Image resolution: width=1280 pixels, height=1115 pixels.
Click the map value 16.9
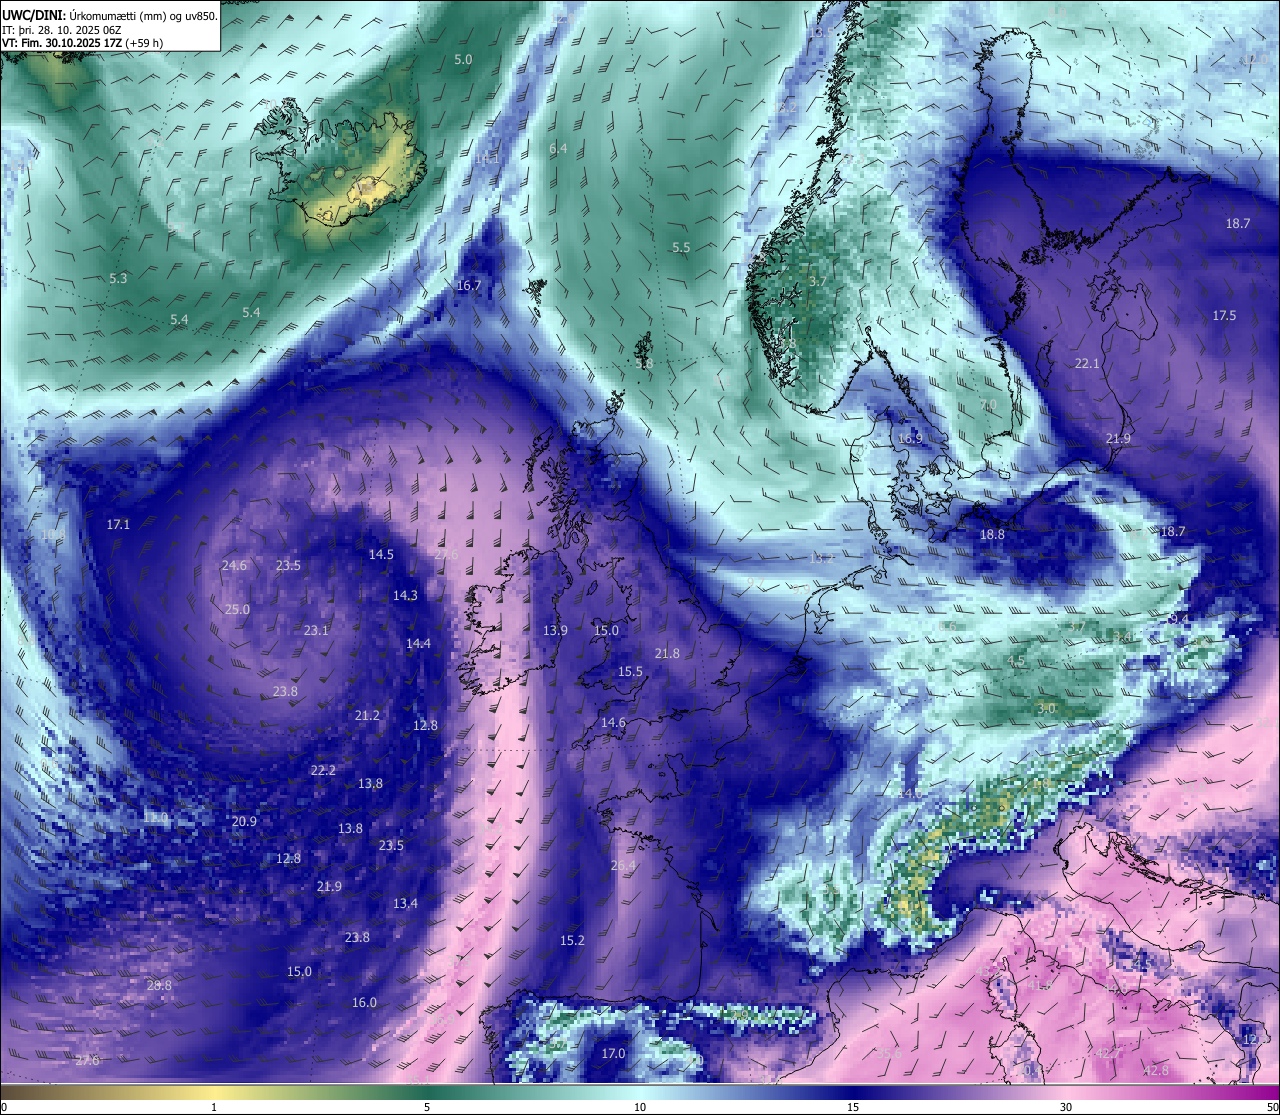coord(910,439)
